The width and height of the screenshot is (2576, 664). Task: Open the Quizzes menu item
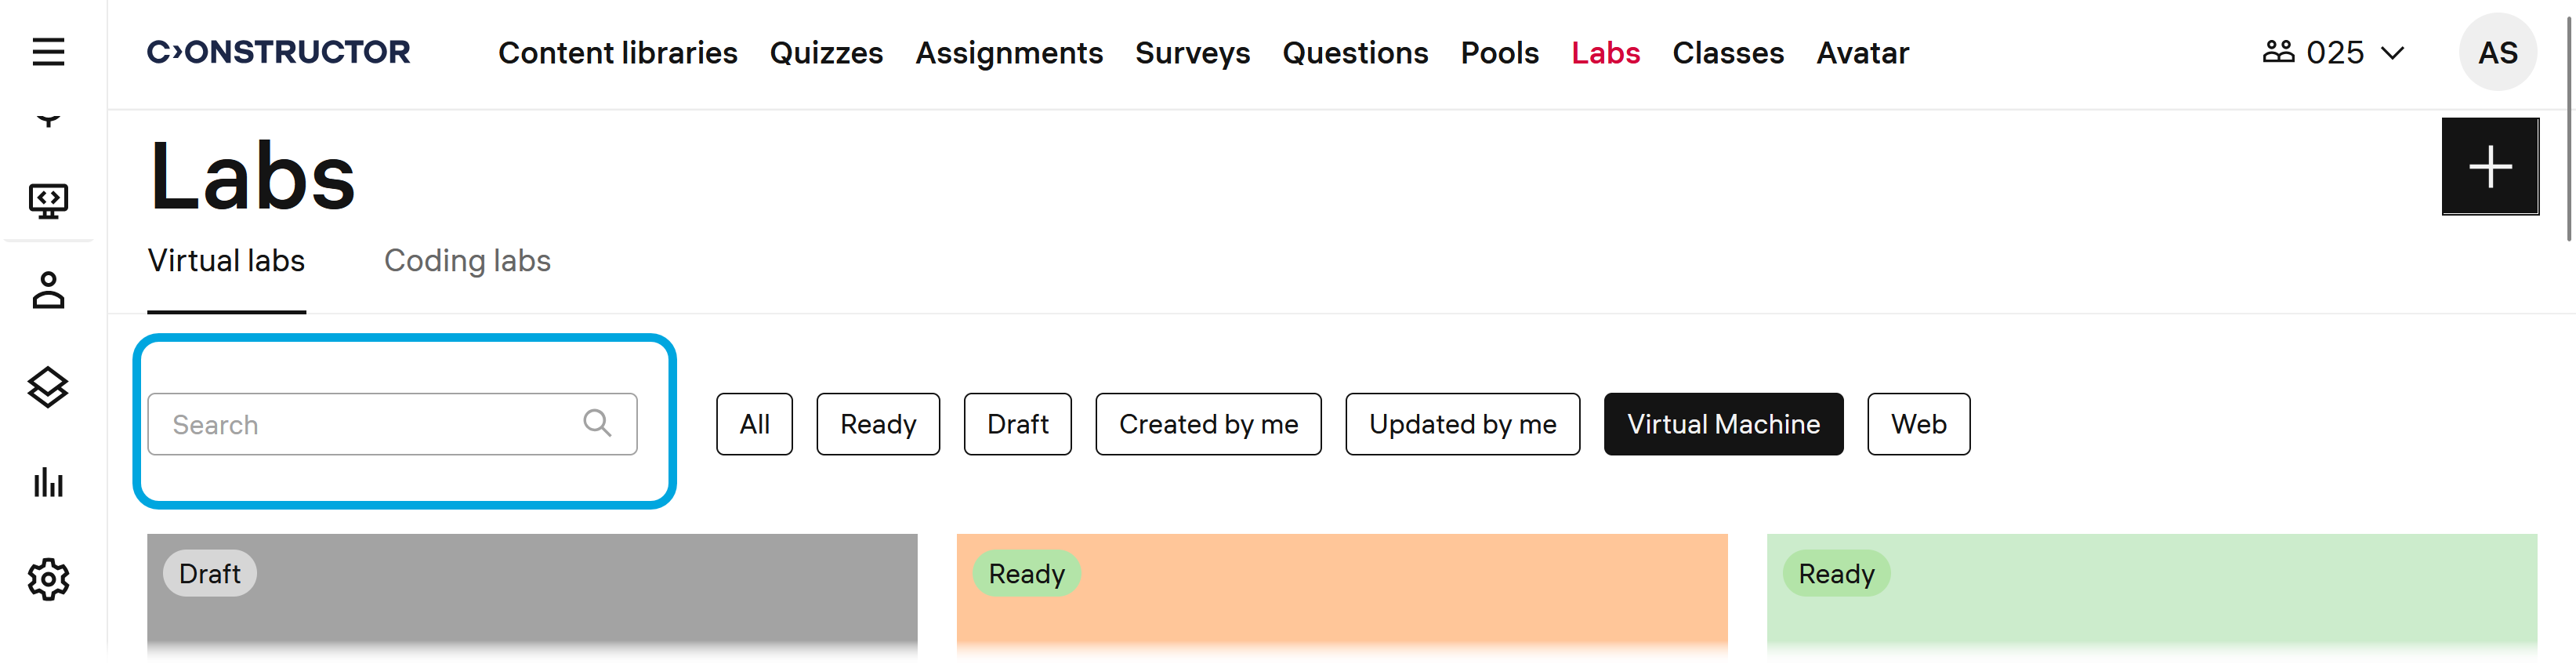pyautogui.click(x=826, y=53)
